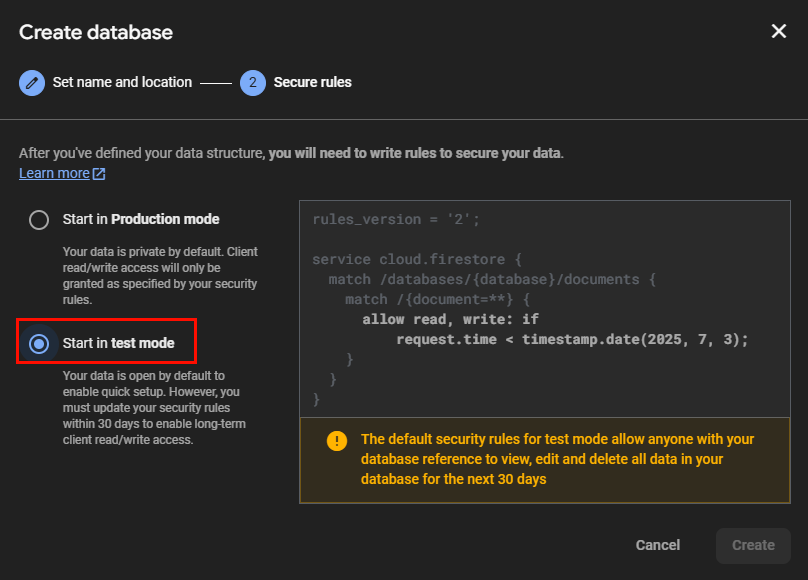The image size is (808, 580).
Task: Click the Create button
Action: point(752,545)
